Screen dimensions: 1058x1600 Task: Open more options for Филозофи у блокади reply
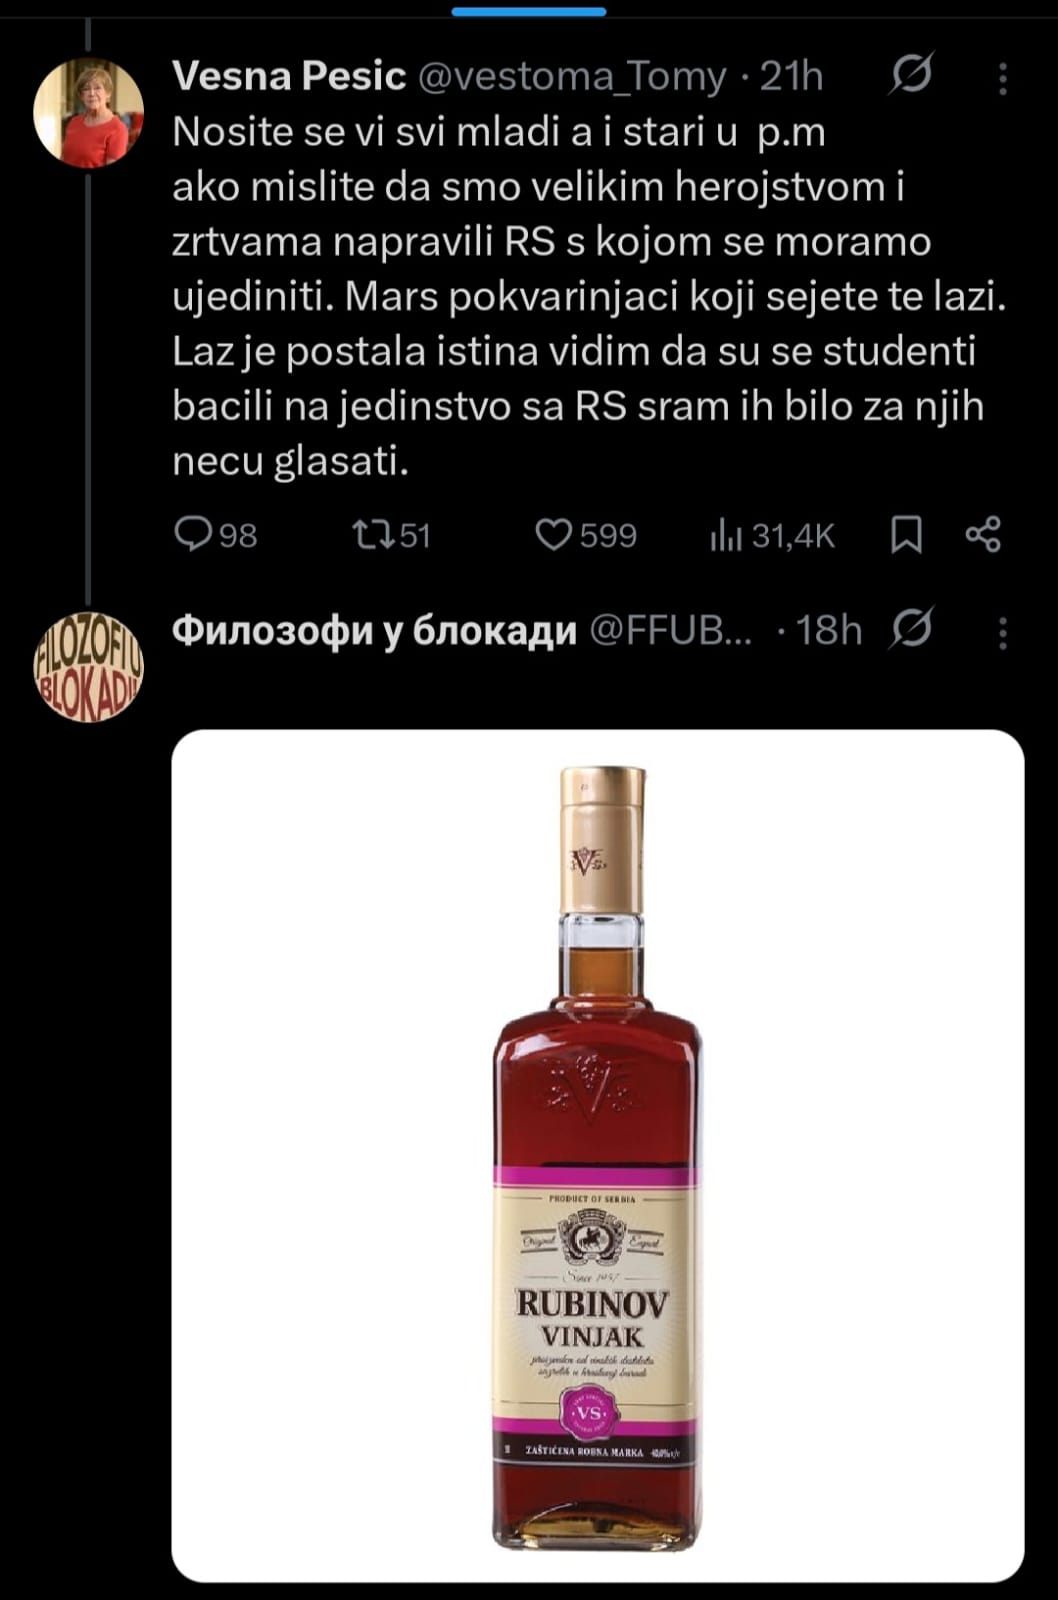tap(1002, 632)
